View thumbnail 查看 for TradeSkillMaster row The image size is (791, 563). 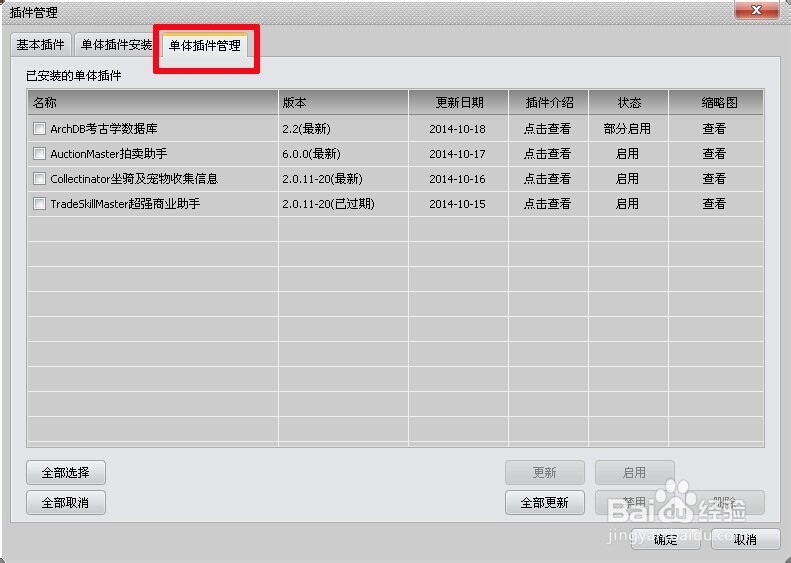tap(714, 204)
